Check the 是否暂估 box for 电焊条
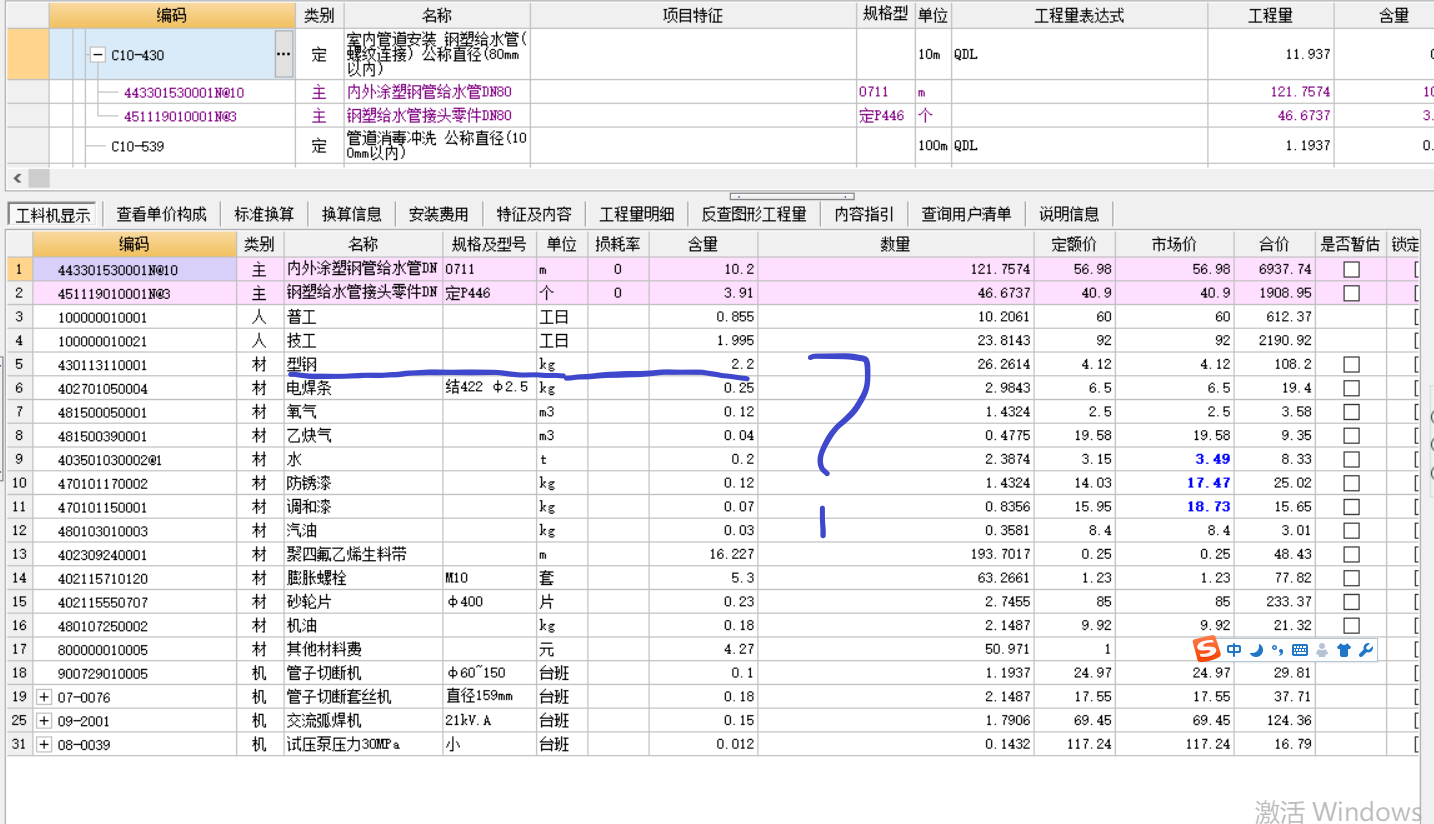The height and width of the screenshot is (824, 1434). point(1351,388)
